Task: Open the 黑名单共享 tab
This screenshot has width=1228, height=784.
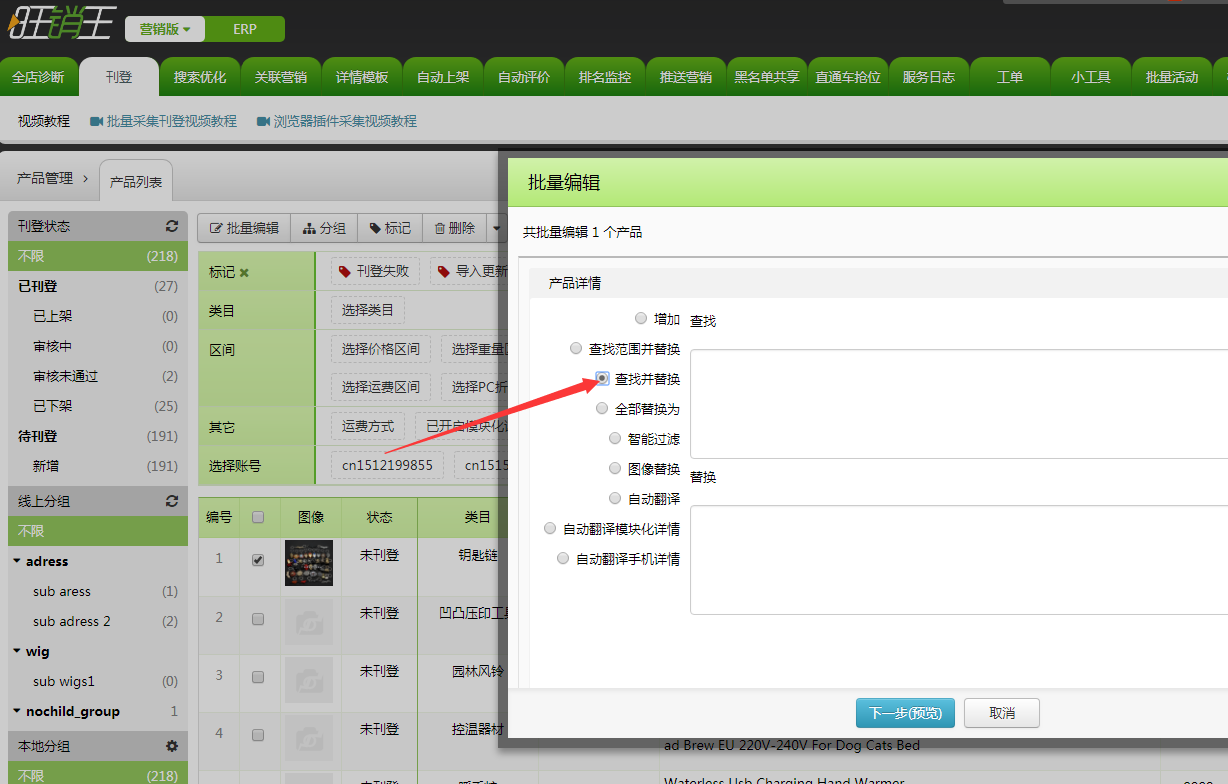Action: pyautogui.click(x=767, y=77)
